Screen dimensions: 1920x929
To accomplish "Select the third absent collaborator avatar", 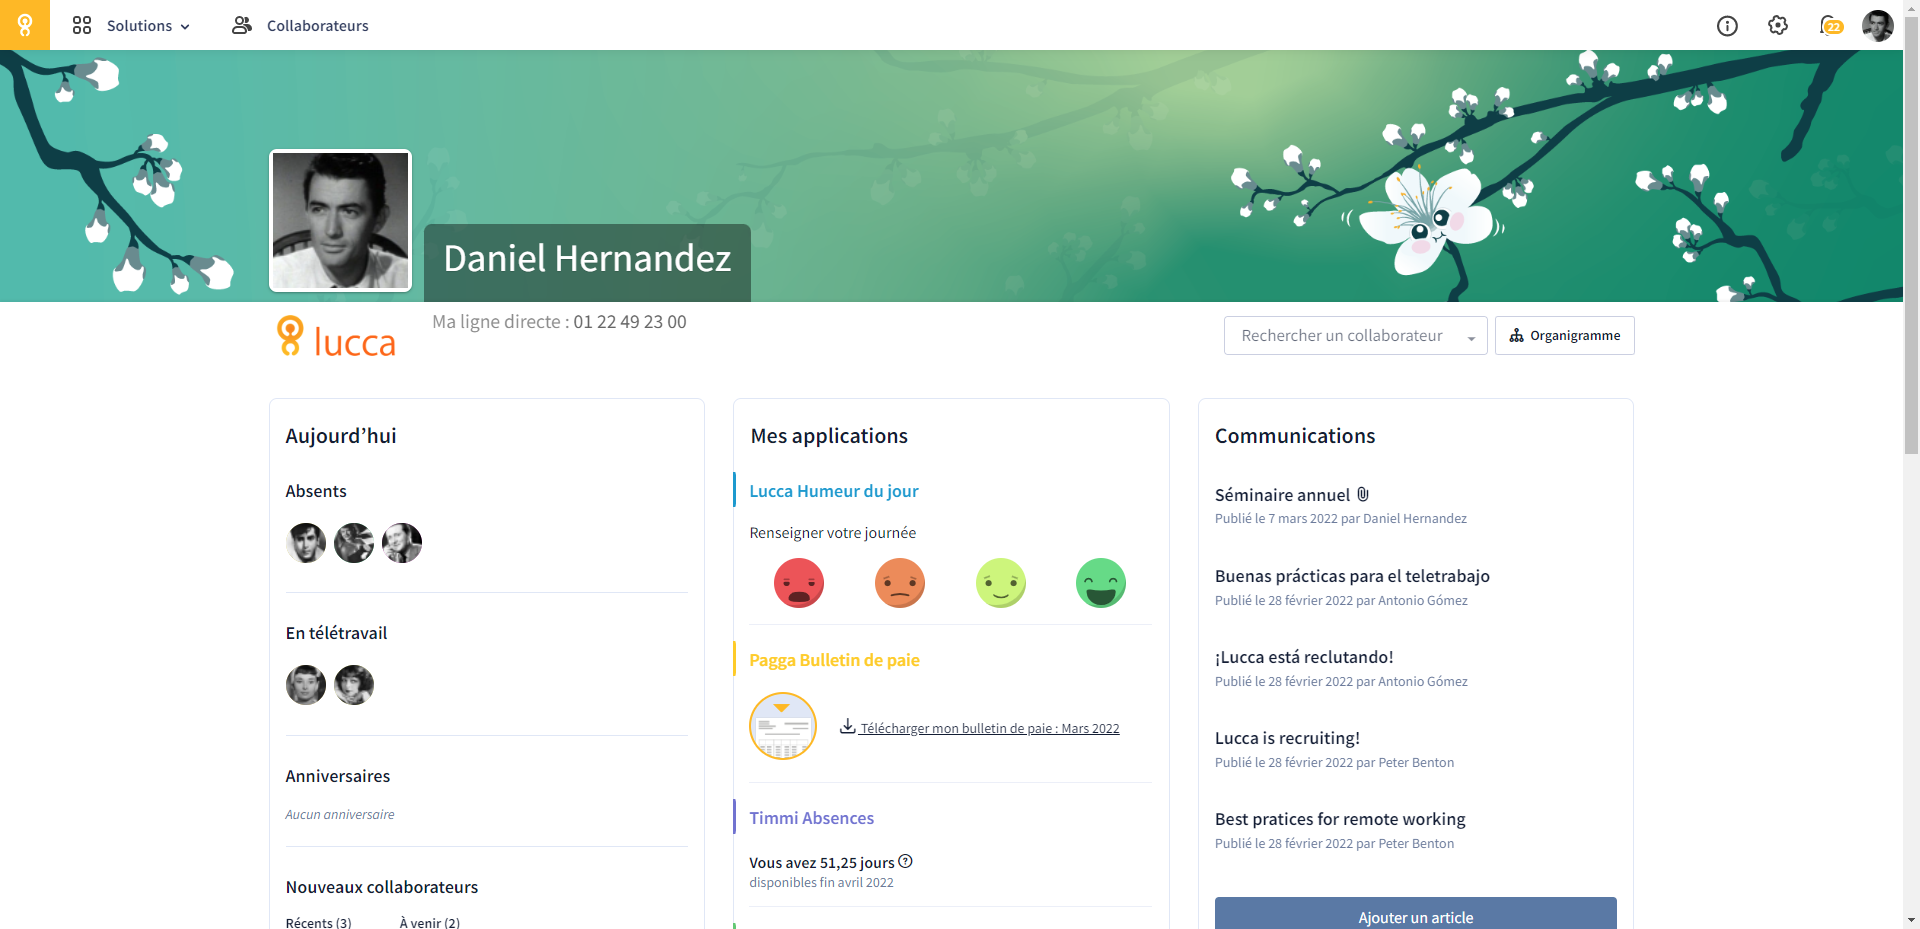I will 402,543.
